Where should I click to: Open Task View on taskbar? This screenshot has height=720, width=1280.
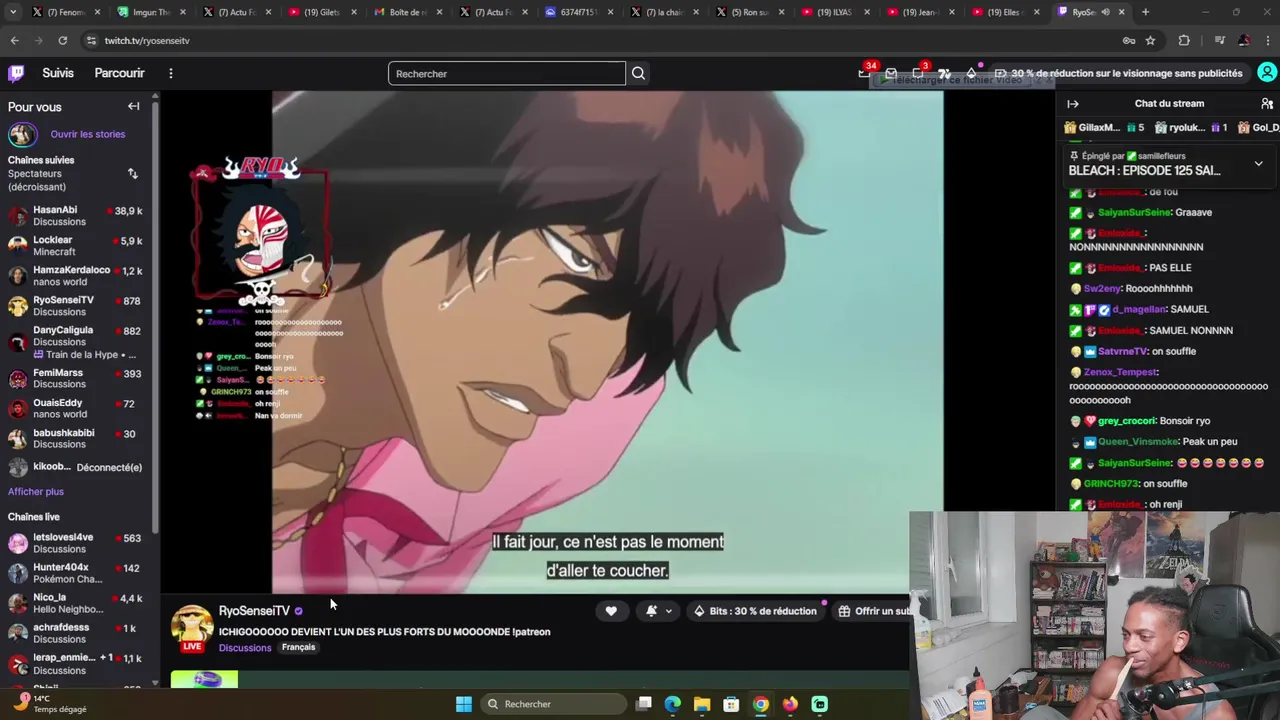(644, 704)
